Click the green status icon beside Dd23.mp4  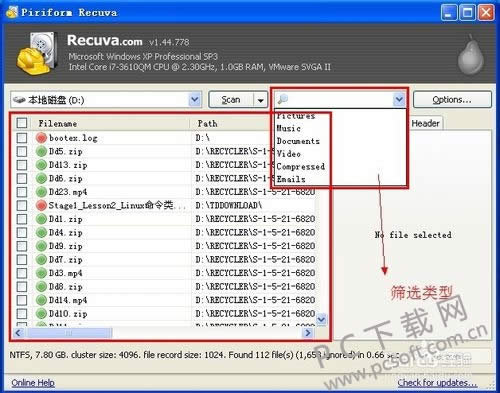click(41, 192)
